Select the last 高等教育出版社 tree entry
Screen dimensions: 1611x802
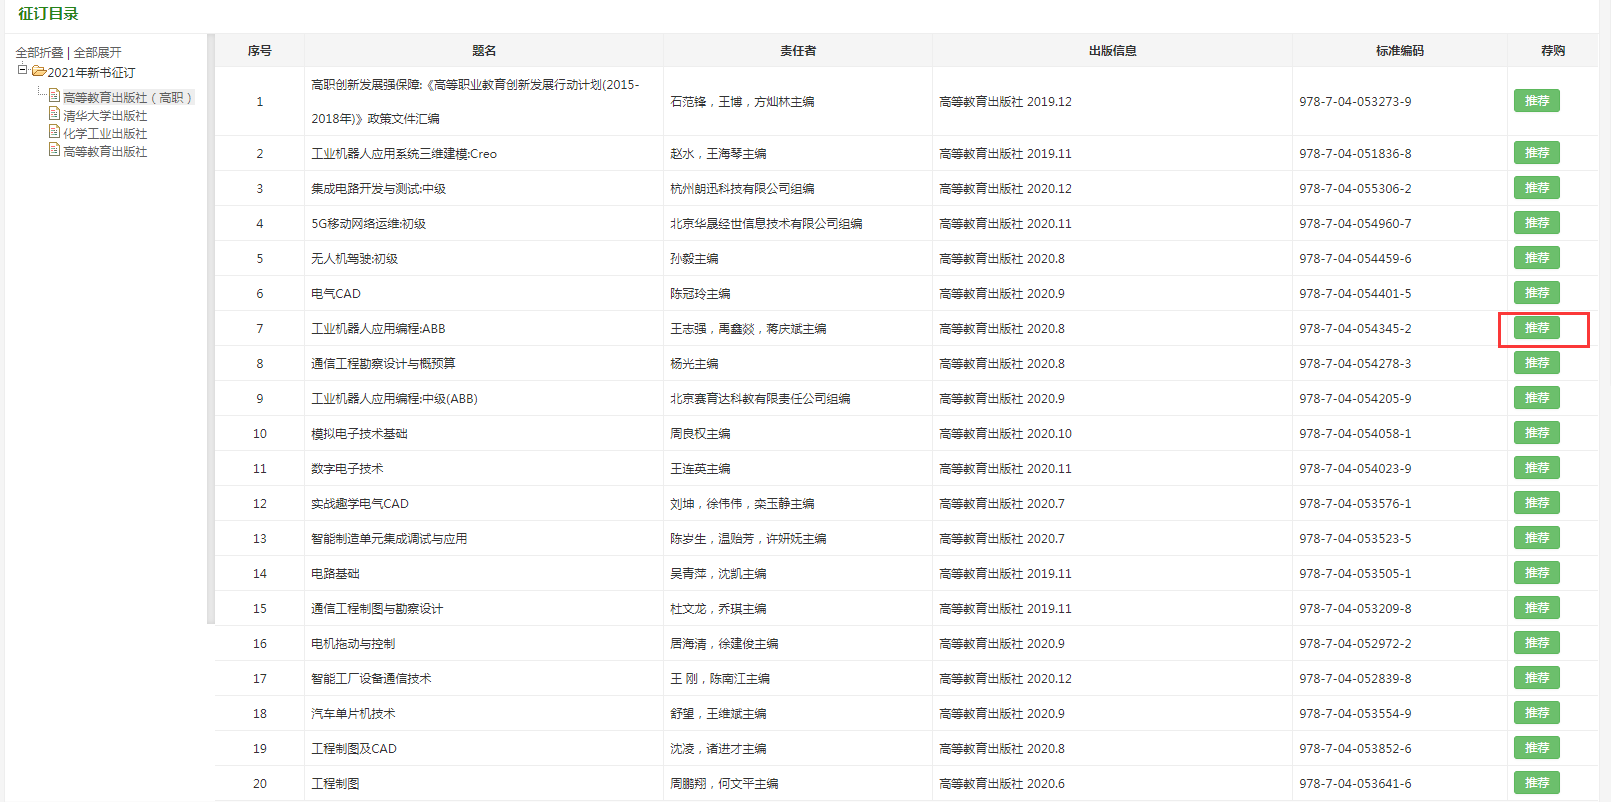click(105, 152)
